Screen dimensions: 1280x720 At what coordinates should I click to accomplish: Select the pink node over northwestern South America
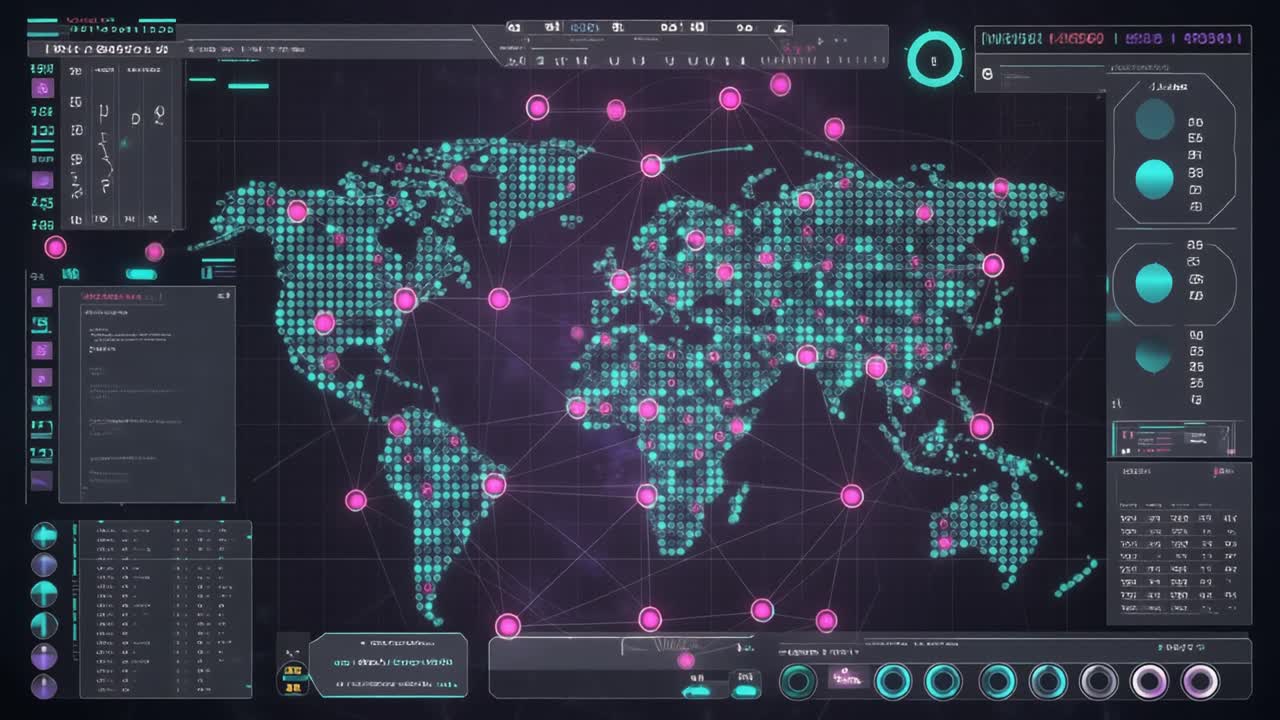point(397,426)
